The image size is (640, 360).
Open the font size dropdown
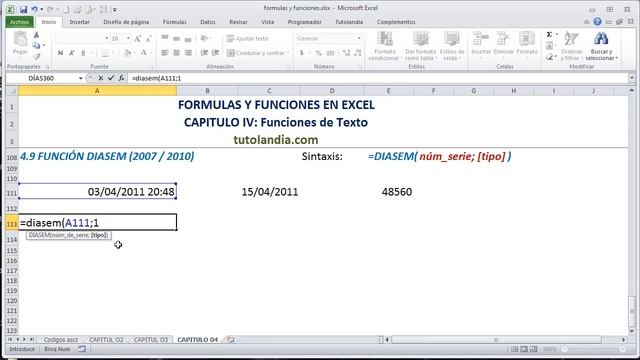(128, 38)
